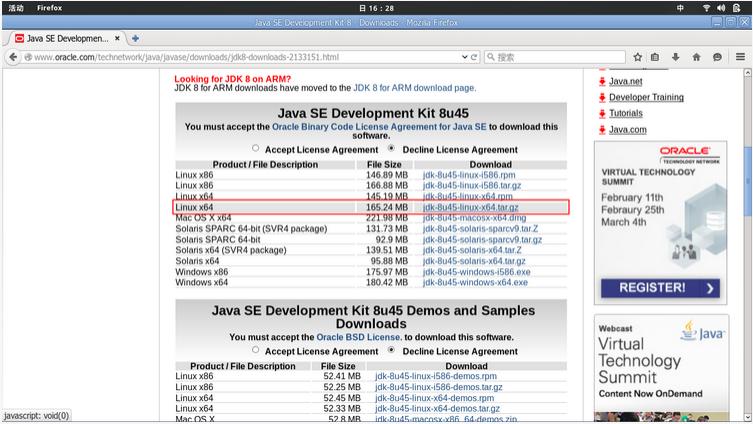Click the Oracle favicon on the tab
The height and width of the screenshot is (424, 753).
(19, 38)
